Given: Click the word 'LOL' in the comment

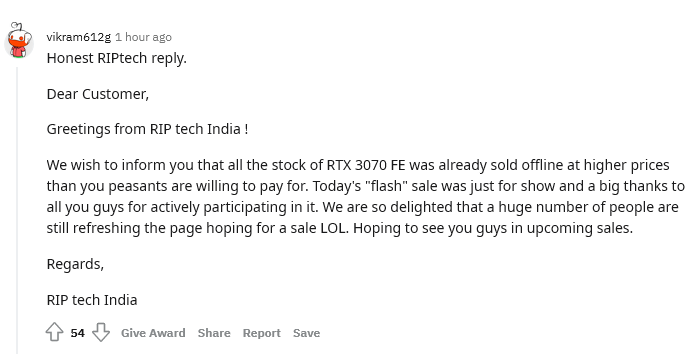Looking at the screenshot, I should point(333,228).
